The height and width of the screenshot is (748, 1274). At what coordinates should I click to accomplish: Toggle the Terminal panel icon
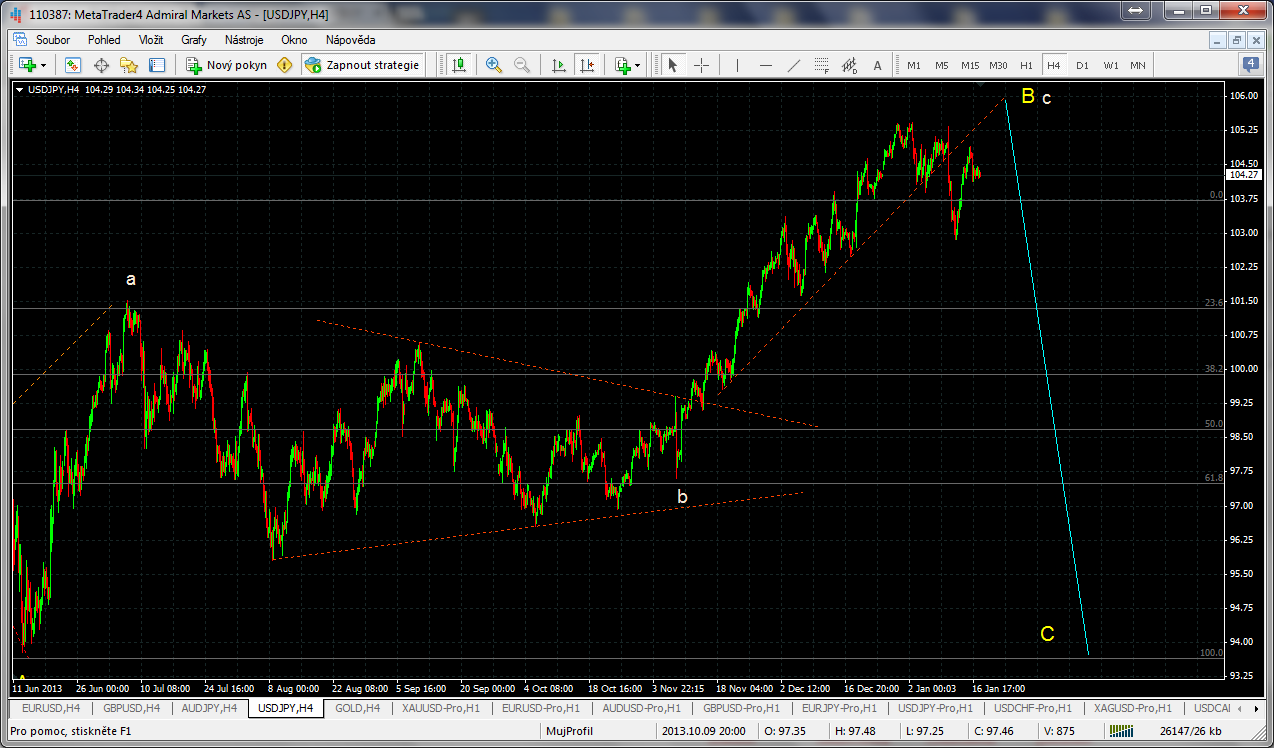coord(157,65)
